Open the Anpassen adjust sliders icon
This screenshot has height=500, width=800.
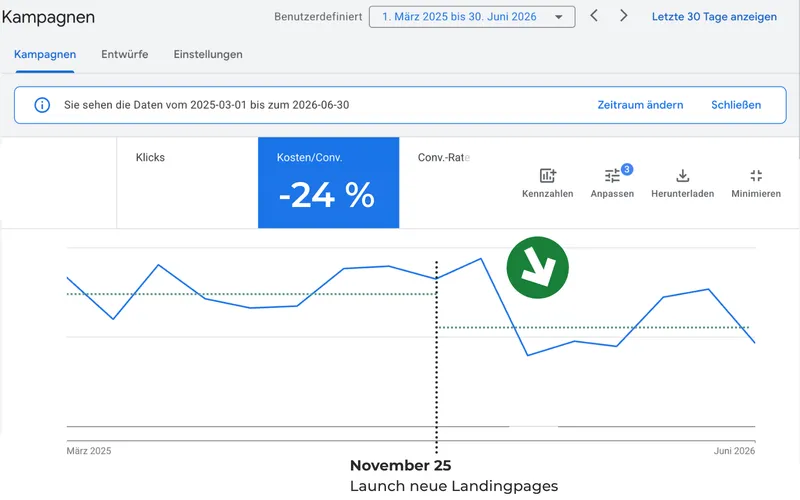[x=612, y=176]
